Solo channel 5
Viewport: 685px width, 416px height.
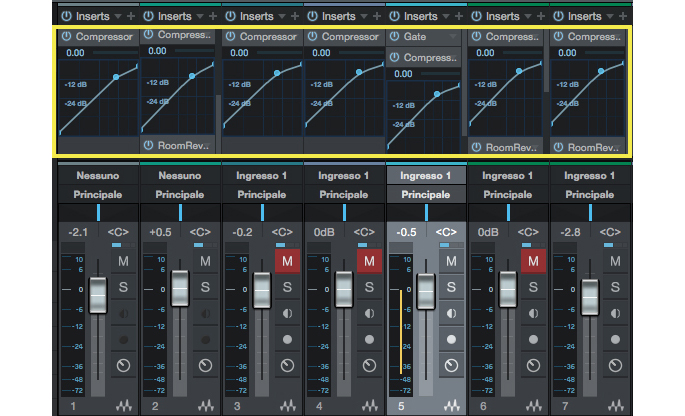(452, 287)
